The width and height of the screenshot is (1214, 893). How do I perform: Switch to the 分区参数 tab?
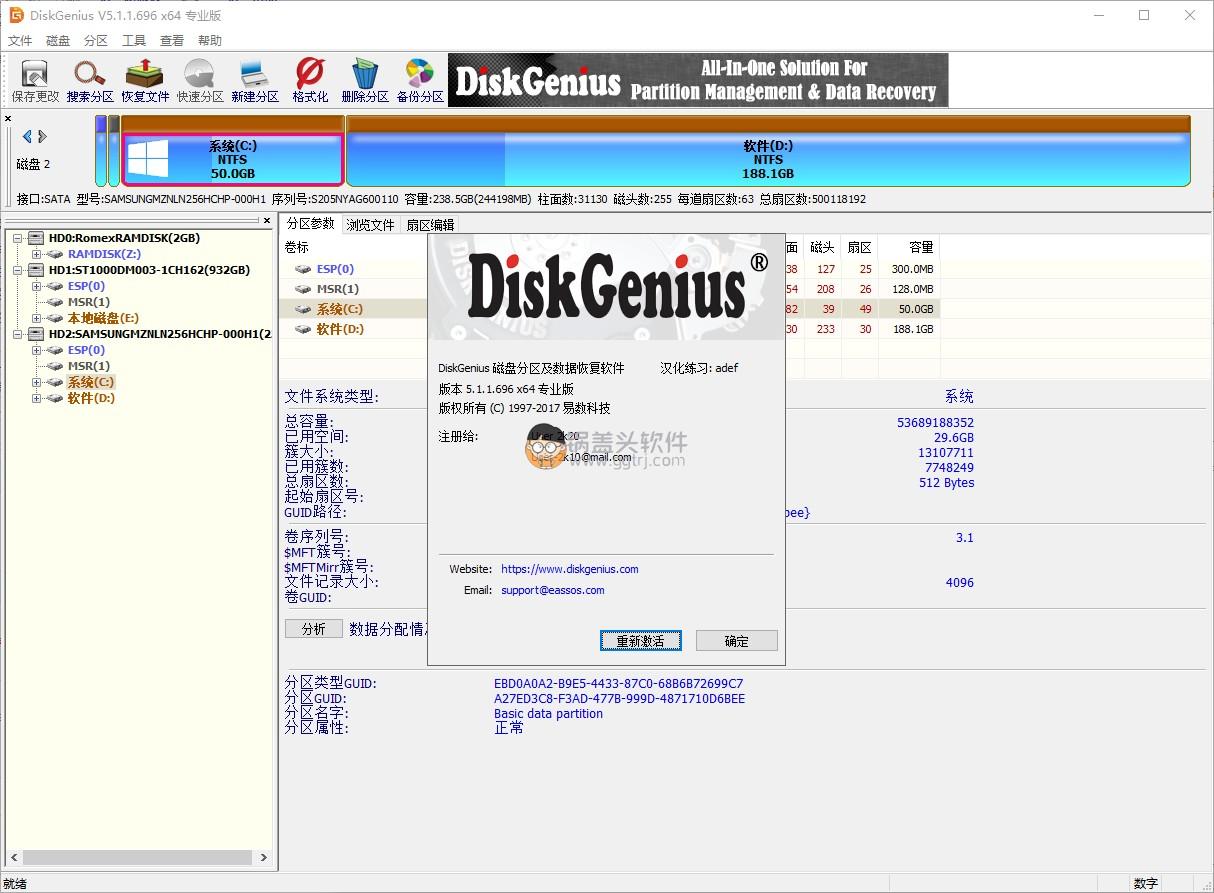coord(310,224)
